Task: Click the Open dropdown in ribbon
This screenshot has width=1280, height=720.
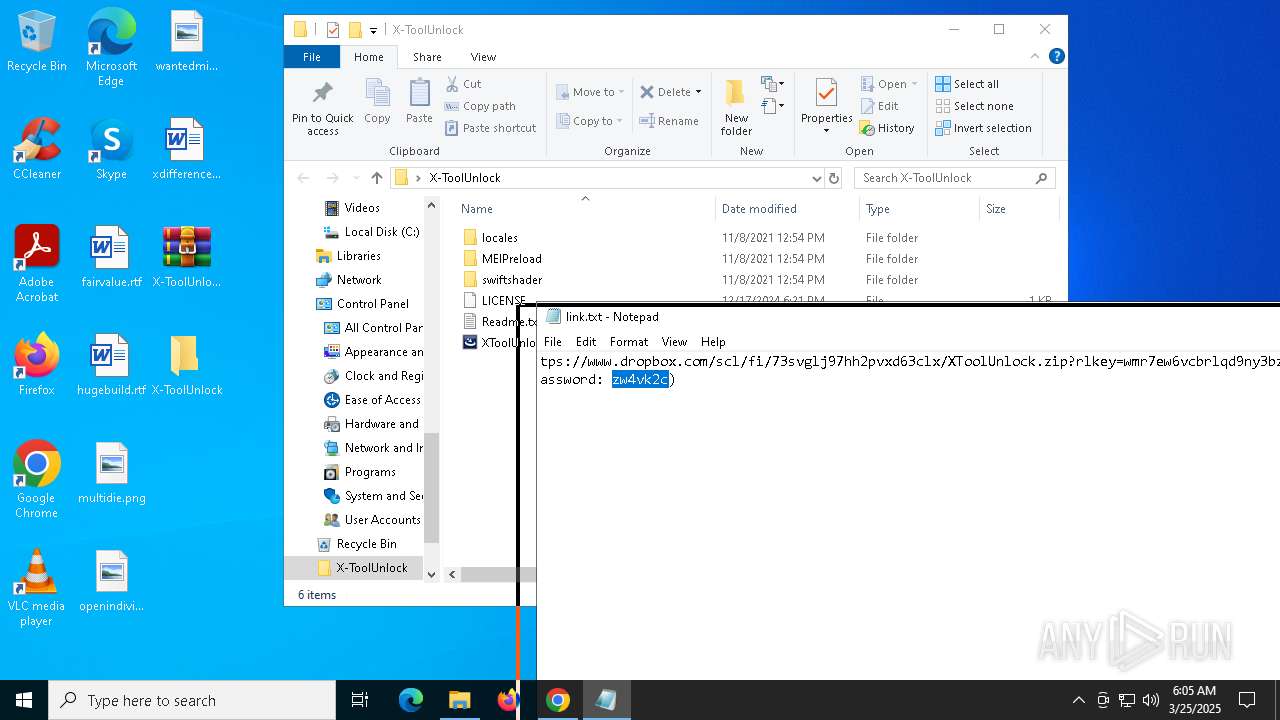Action: click(888, 84)
